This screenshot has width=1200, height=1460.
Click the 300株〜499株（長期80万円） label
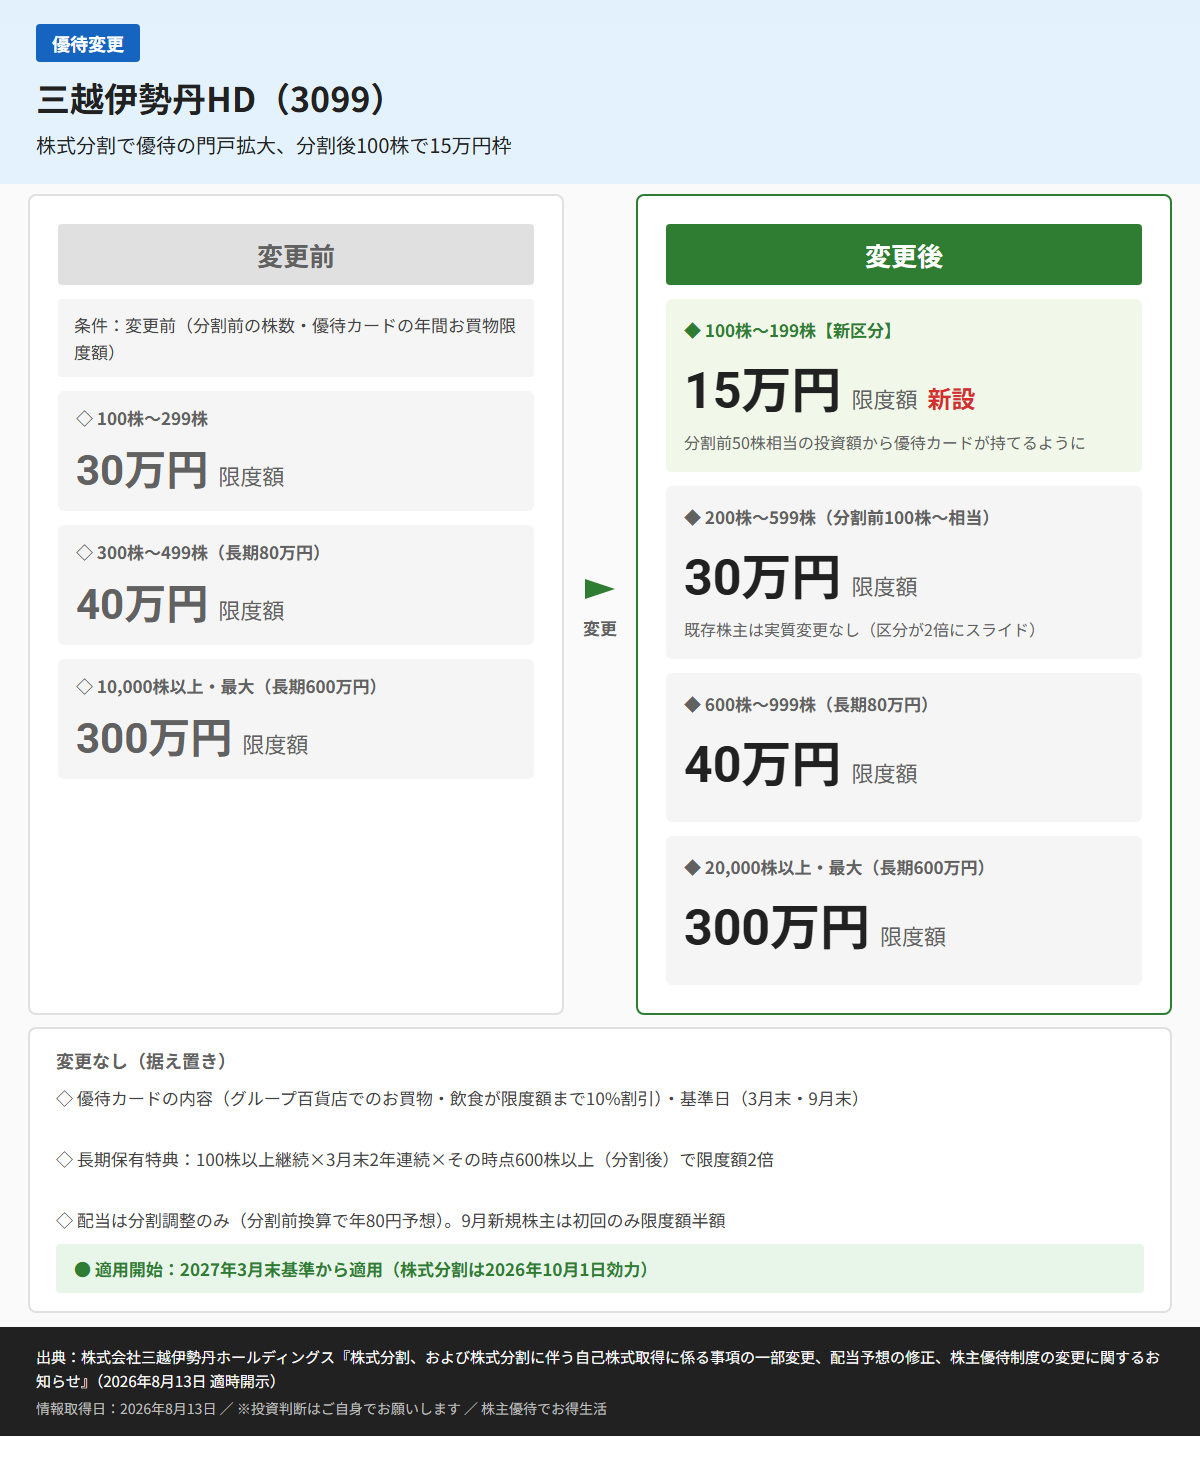pos(199,553)
